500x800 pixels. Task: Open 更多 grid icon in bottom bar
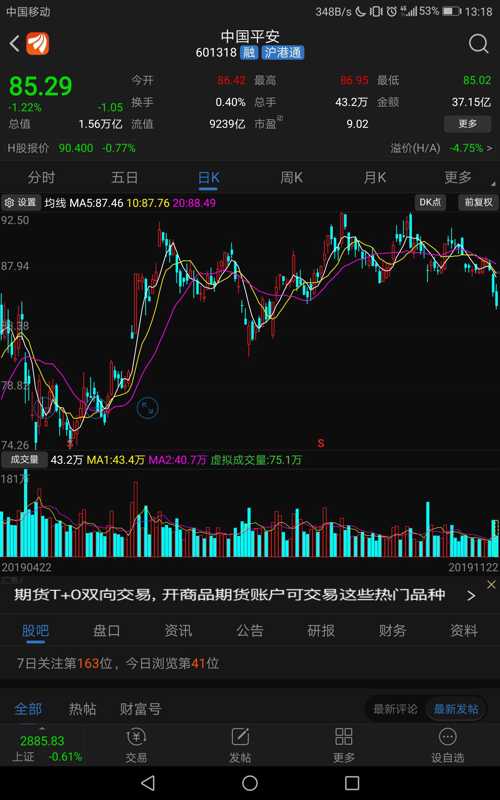coord(343,745)
